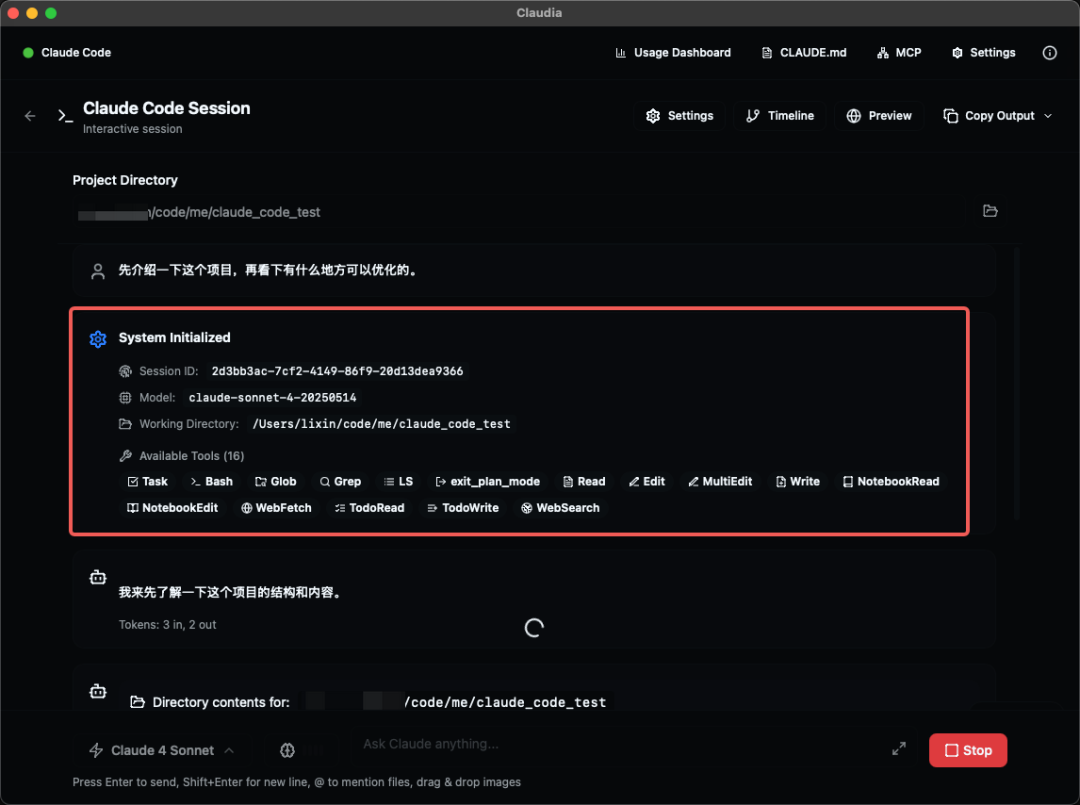Click the System Initialized gear icon
Image resolution: width=1080 pixels, height=805 pixels.
[x=98, y=339]
